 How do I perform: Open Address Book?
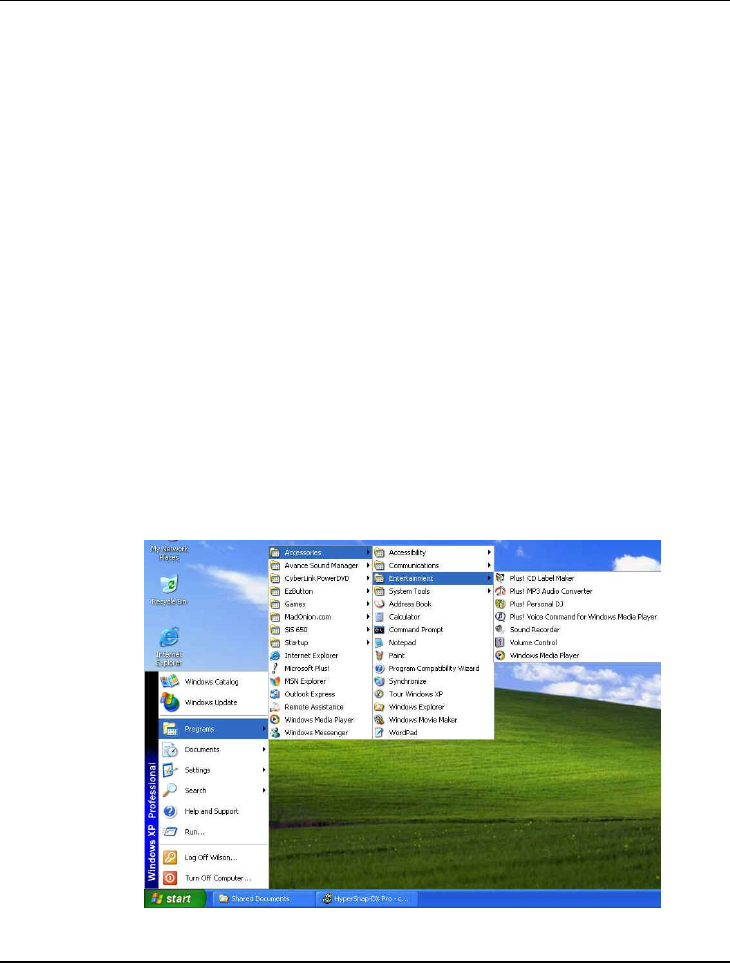[433, 604]
